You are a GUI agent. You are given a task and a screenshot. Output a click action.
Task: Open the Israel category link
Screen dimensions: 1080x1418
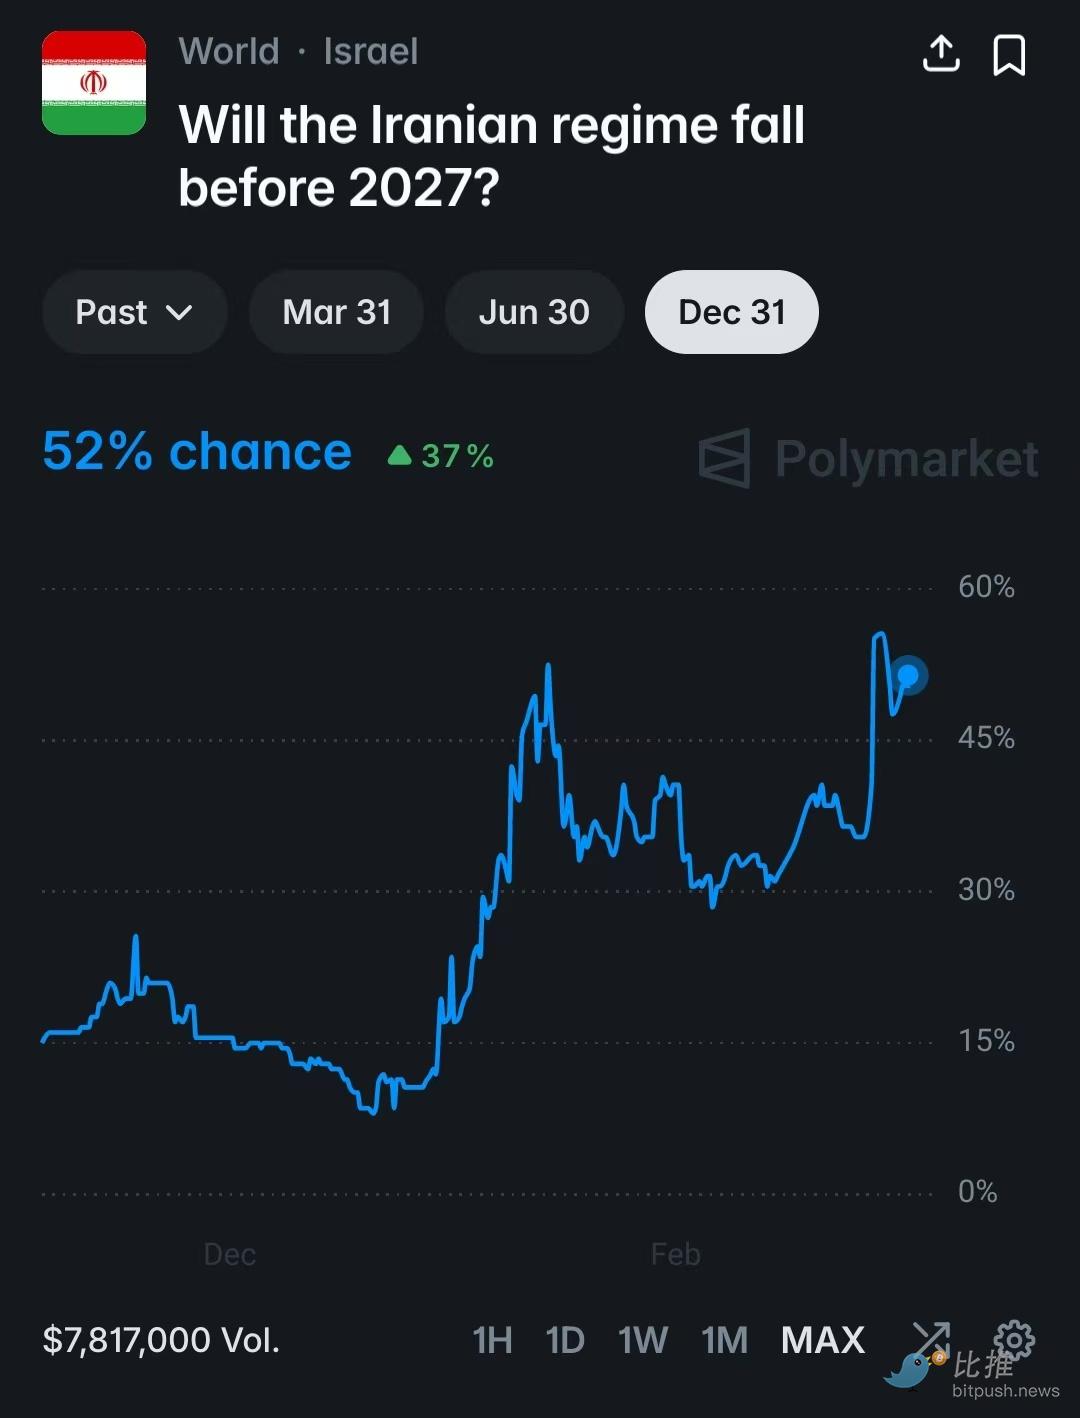(371, 51)
